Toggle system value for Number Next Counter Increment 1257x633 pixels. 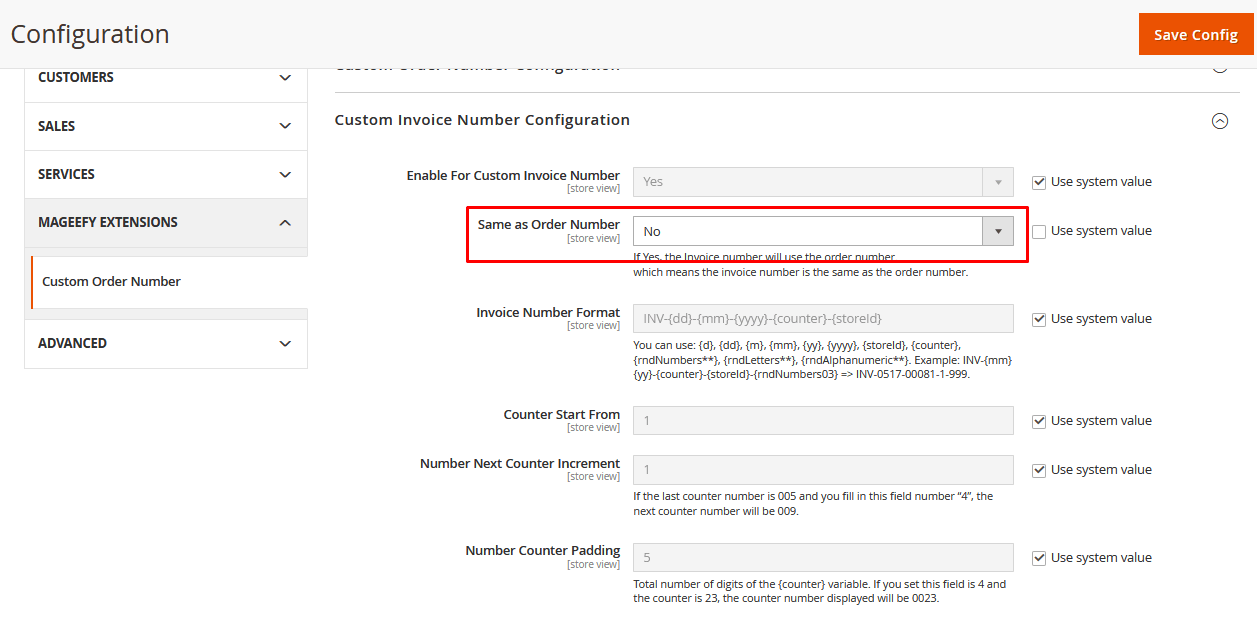click(x=1039, y=470)
